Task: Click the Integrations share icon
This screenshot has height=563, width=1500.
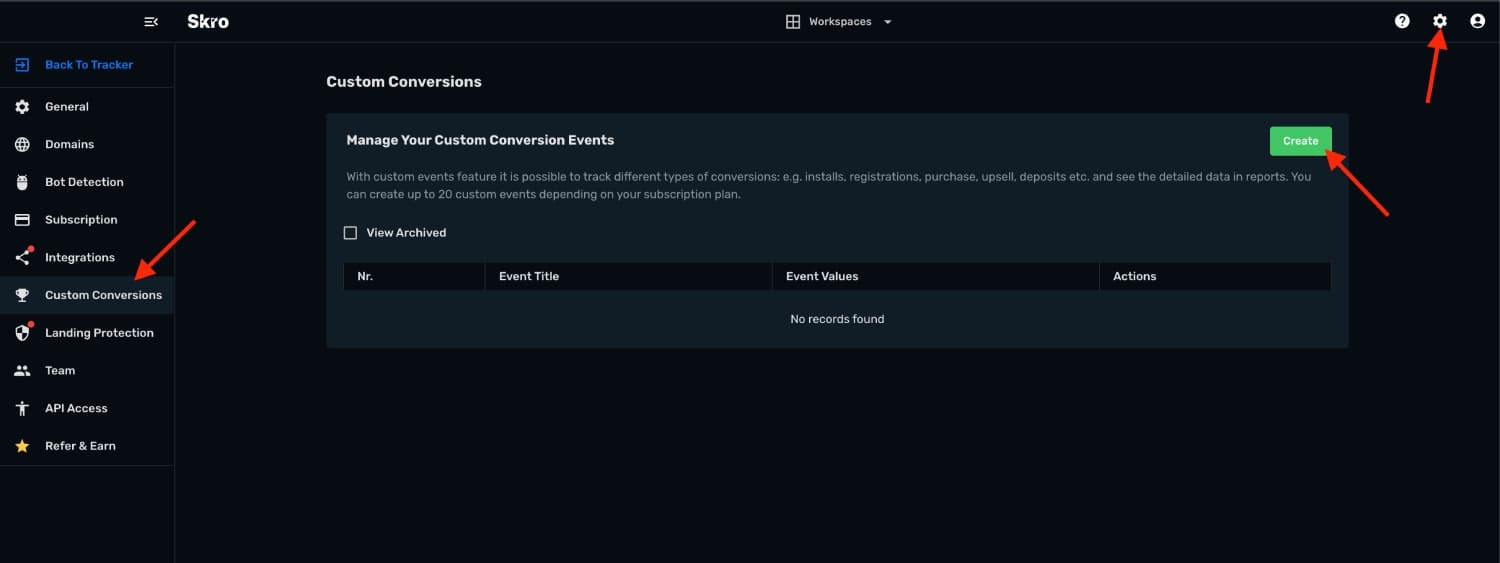Action: (22, 258)
